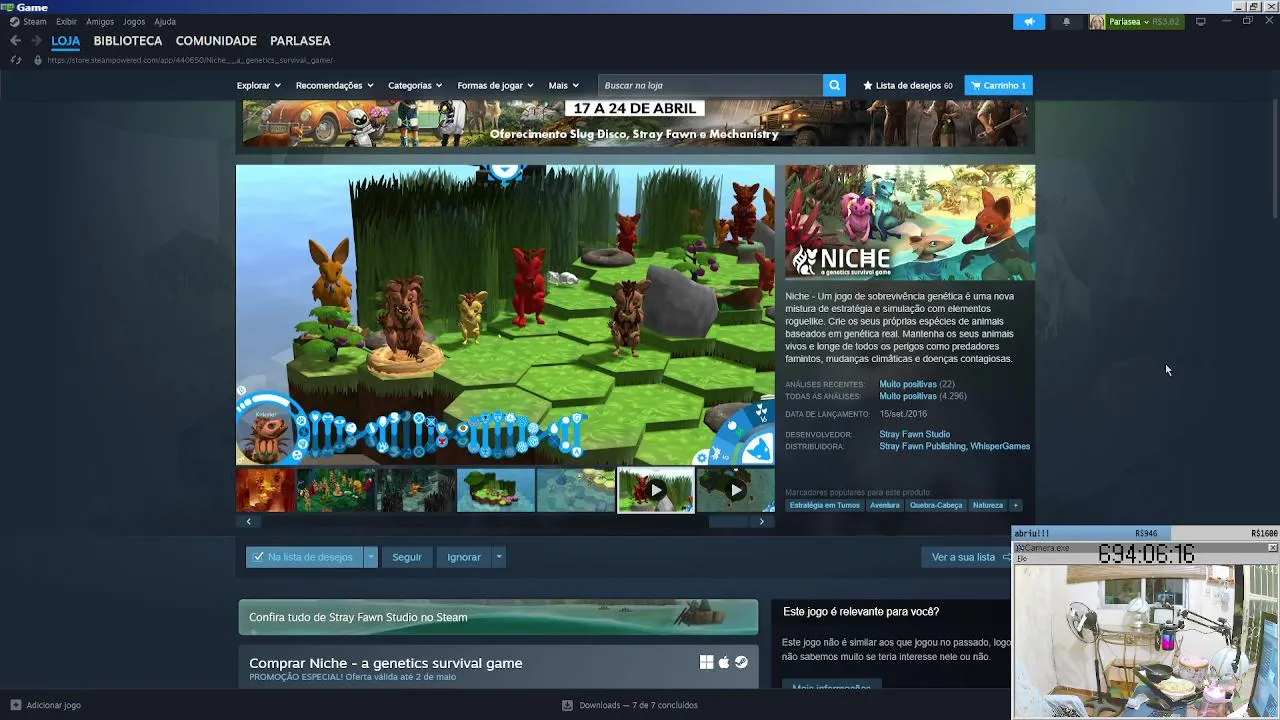This screenshot has height=720, width=1280.
Task: Open Stray Fawn Studio developer link
Action: click(914, 434)
